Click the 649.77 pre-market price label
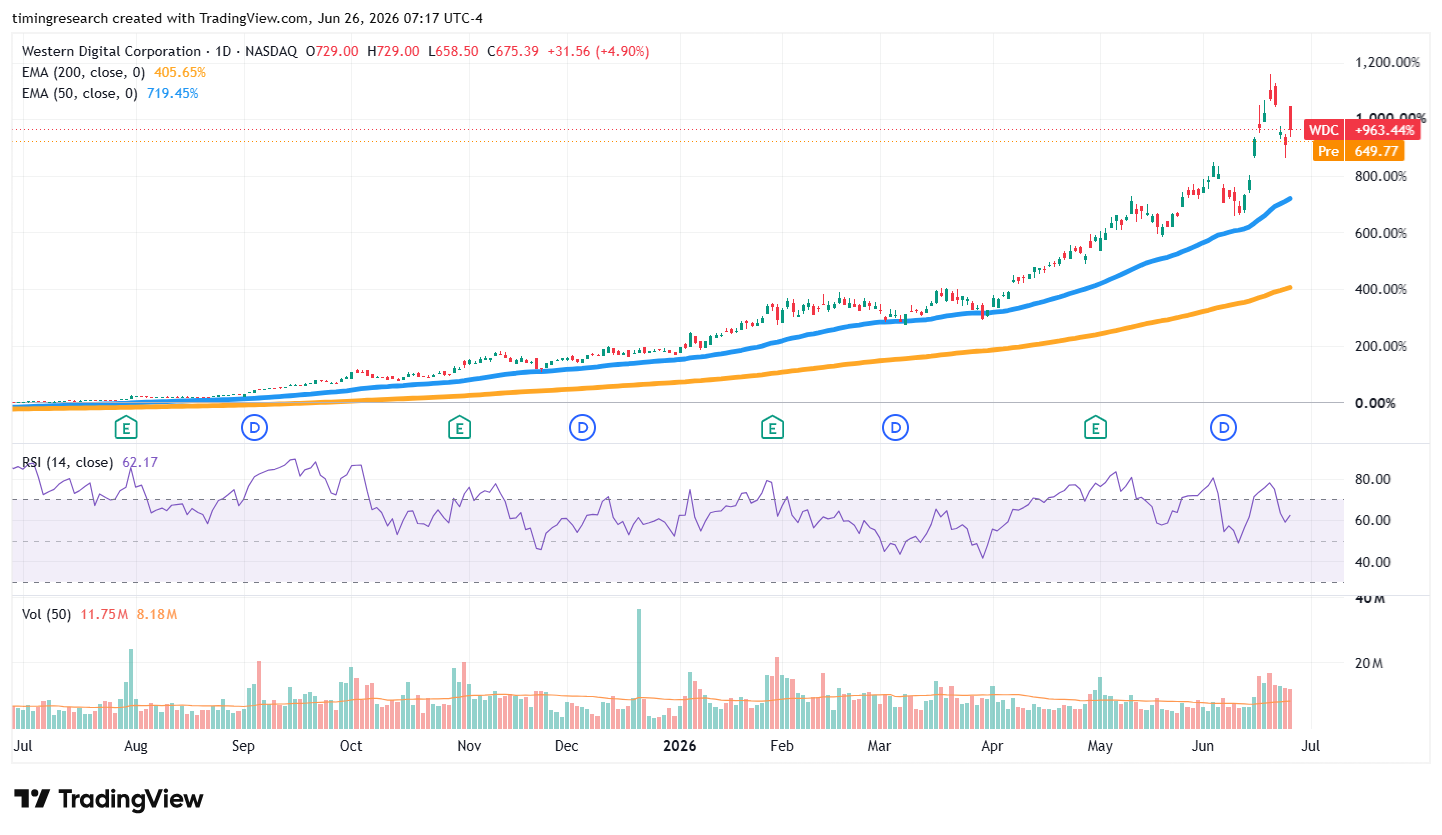Screen dimensions: 1442x835 [x=1374, y=151]
